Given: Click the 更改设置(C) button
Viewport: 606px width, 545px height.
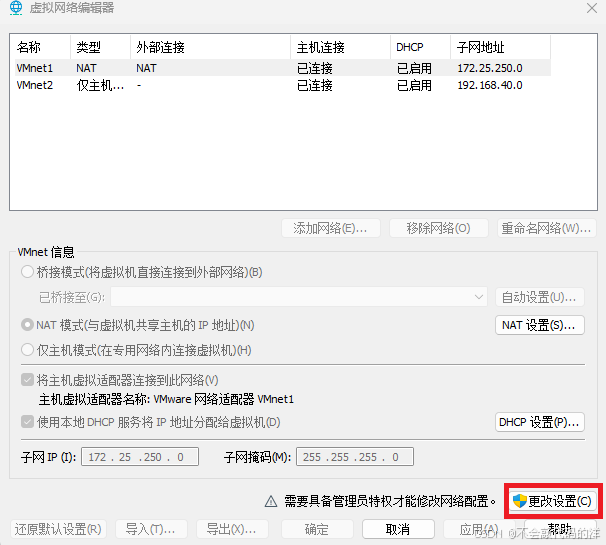Looking at the screenshot, I should (553, 501).
